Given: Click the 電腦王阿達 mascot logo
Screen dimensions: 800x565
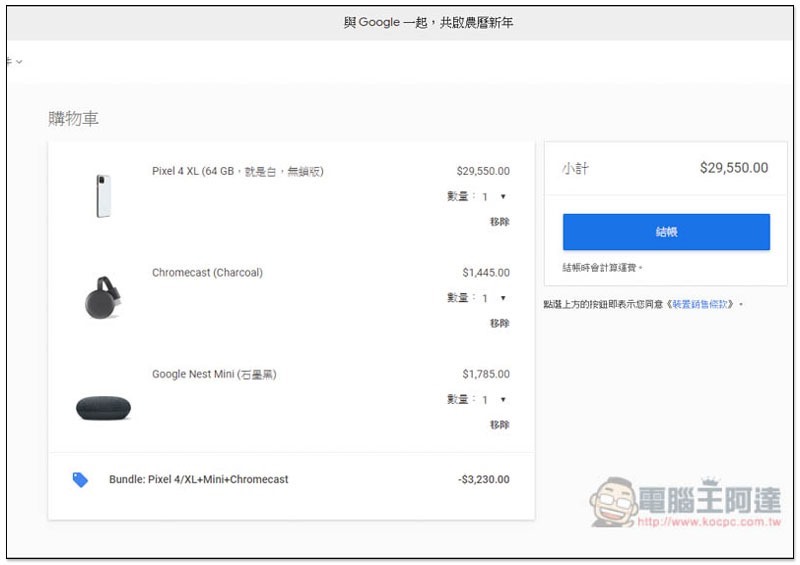Looking at the screenshot, I should (616, 500).
